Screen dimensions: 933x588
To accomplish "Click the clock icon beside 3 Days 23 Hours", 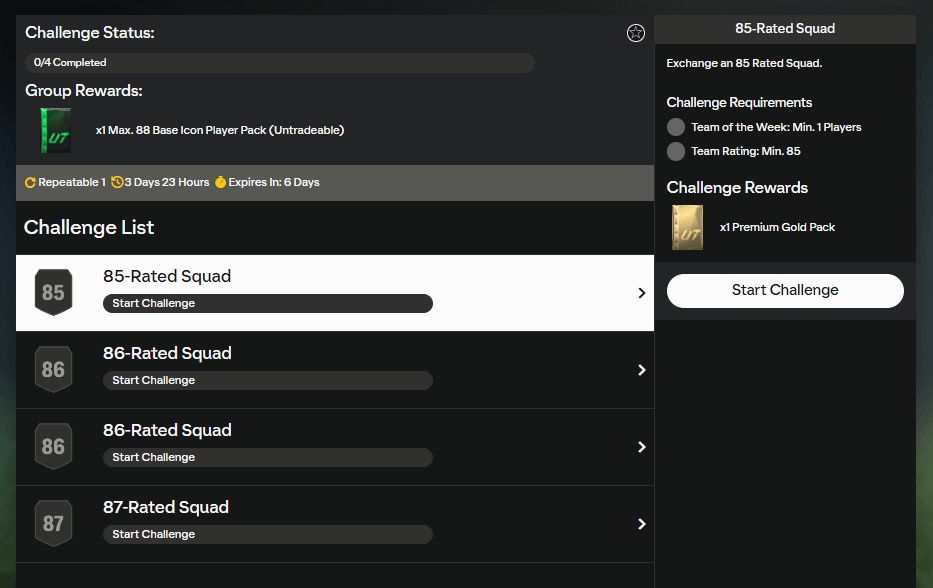I will 117,183.
